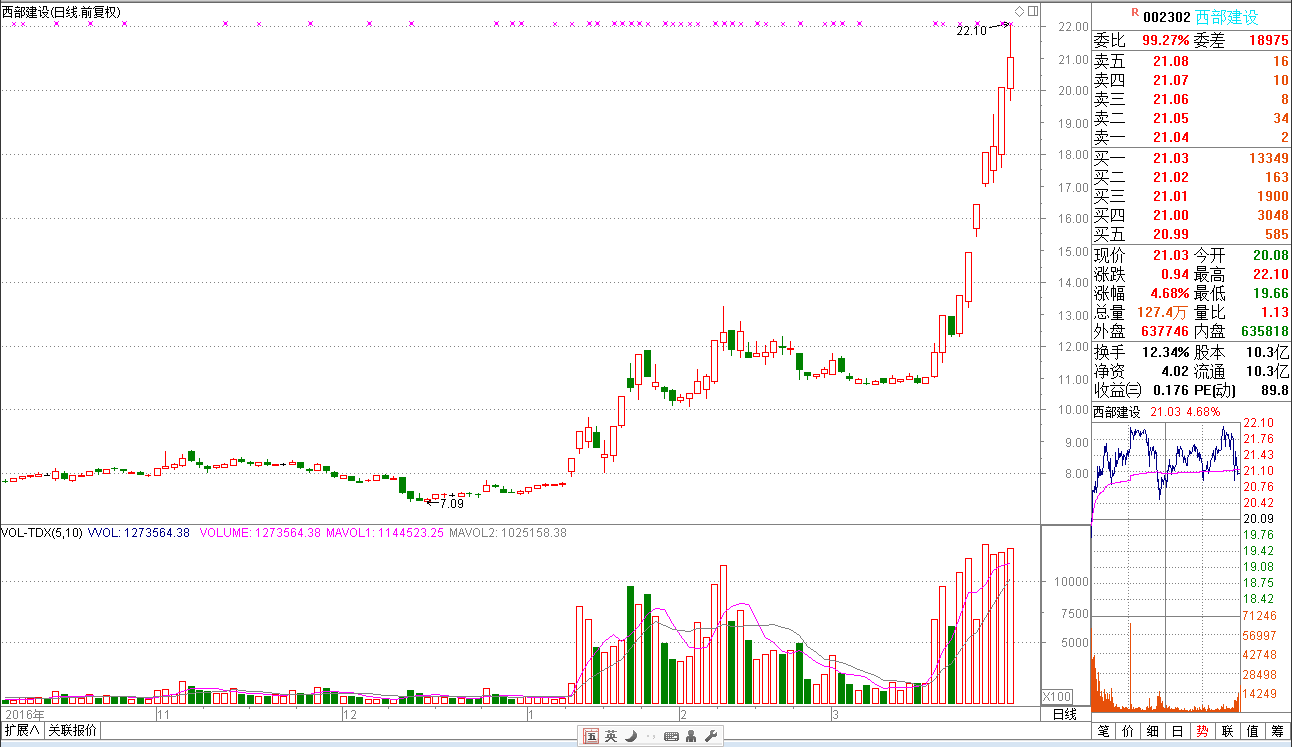Open the 扩展∧ panel
Screen dimensions: 1292x747
point(21,731)
